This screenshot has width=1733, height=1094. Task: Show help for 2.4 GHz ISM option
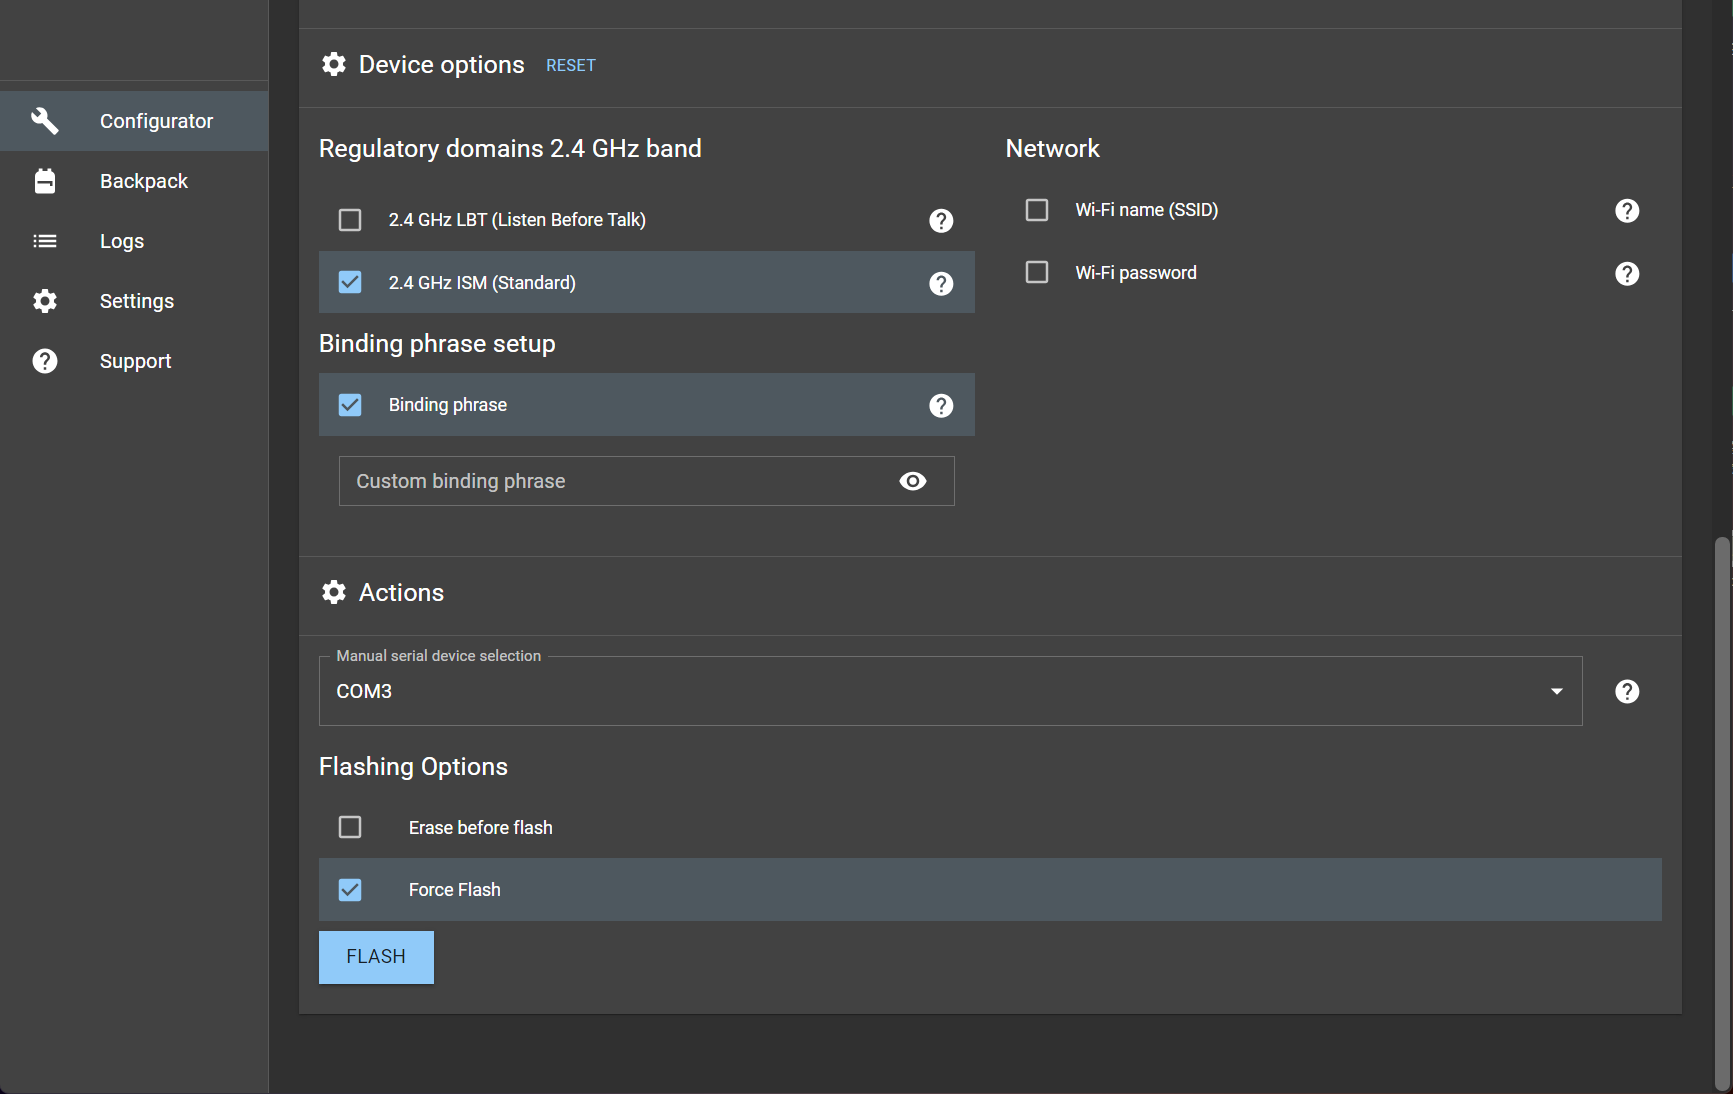click(941, 283)
